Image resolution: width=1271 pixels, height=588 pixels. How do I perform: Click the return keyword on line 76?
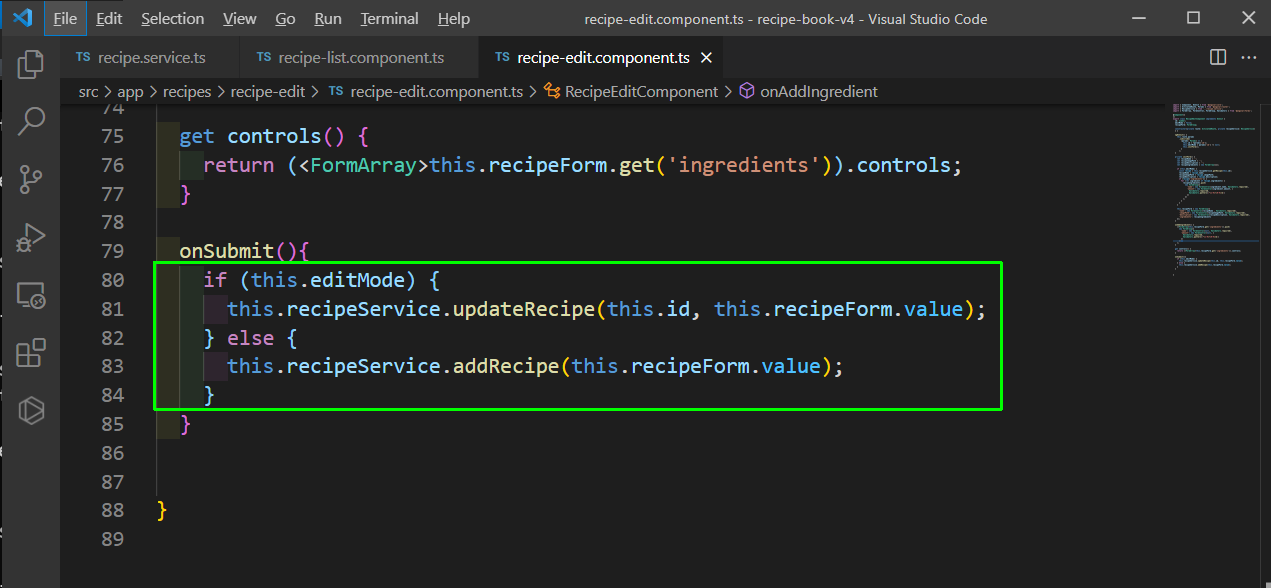click(x=239, y=165)
